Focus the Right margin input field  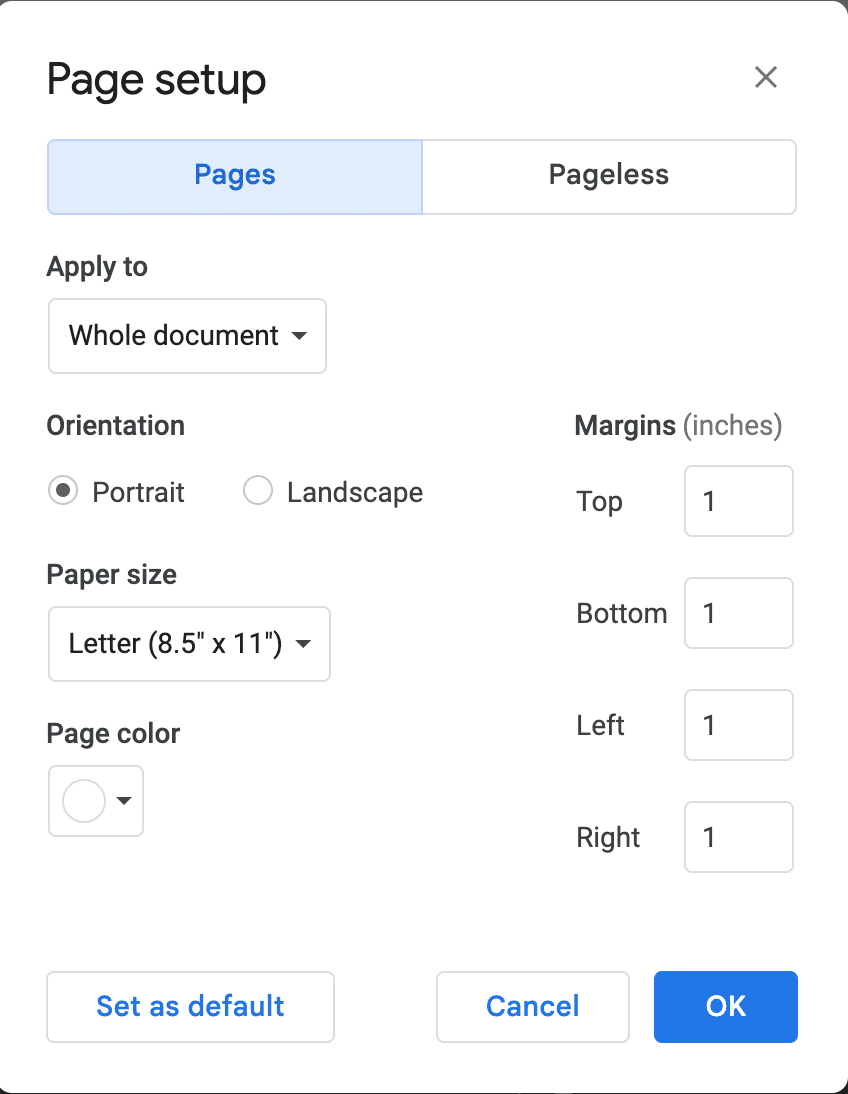738,837
